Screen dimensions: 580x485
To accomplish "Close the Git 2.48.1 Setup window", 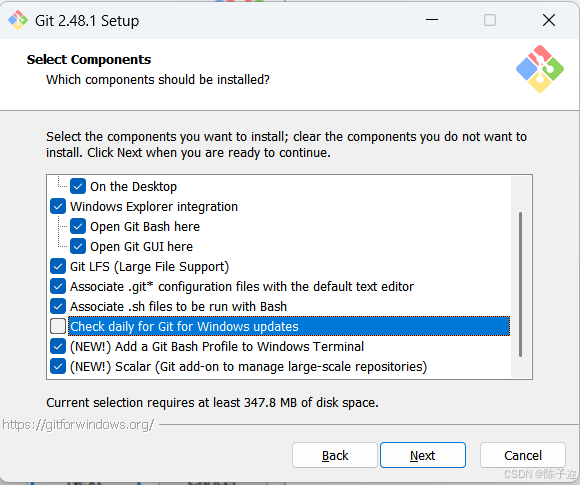I will point(549,20).
